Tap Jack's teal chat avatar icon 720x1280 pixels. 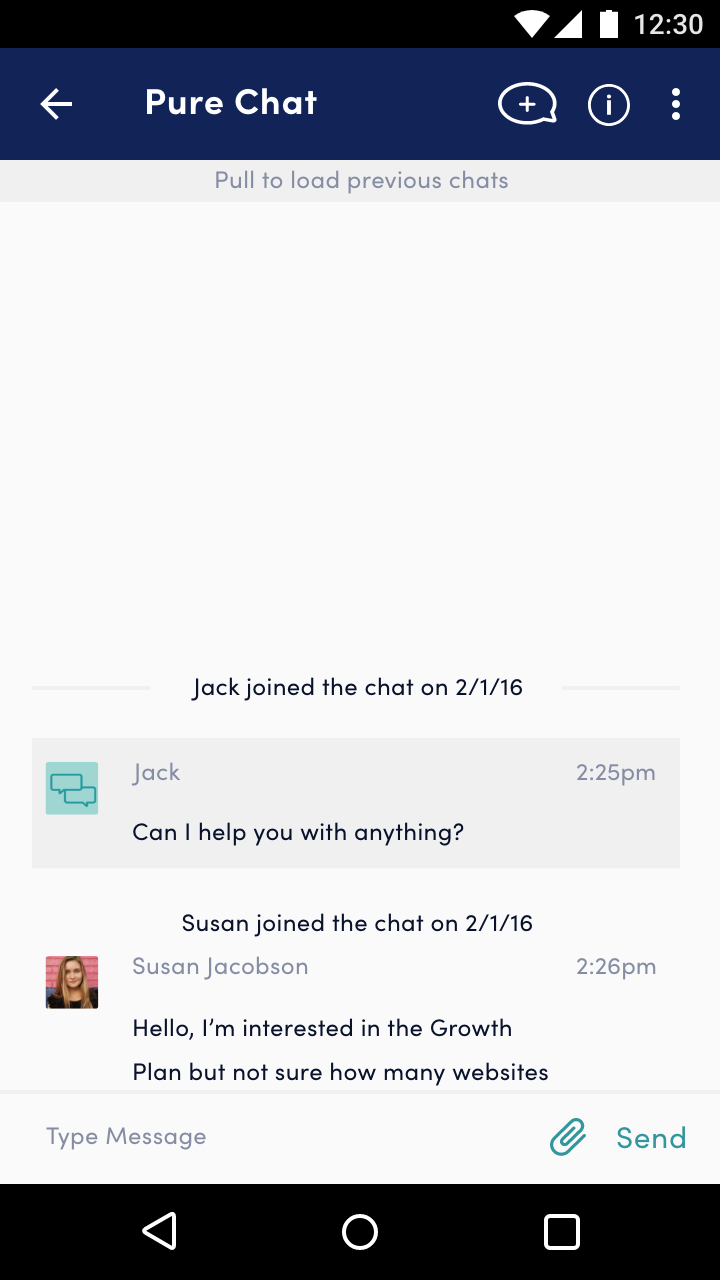(72, 788)
